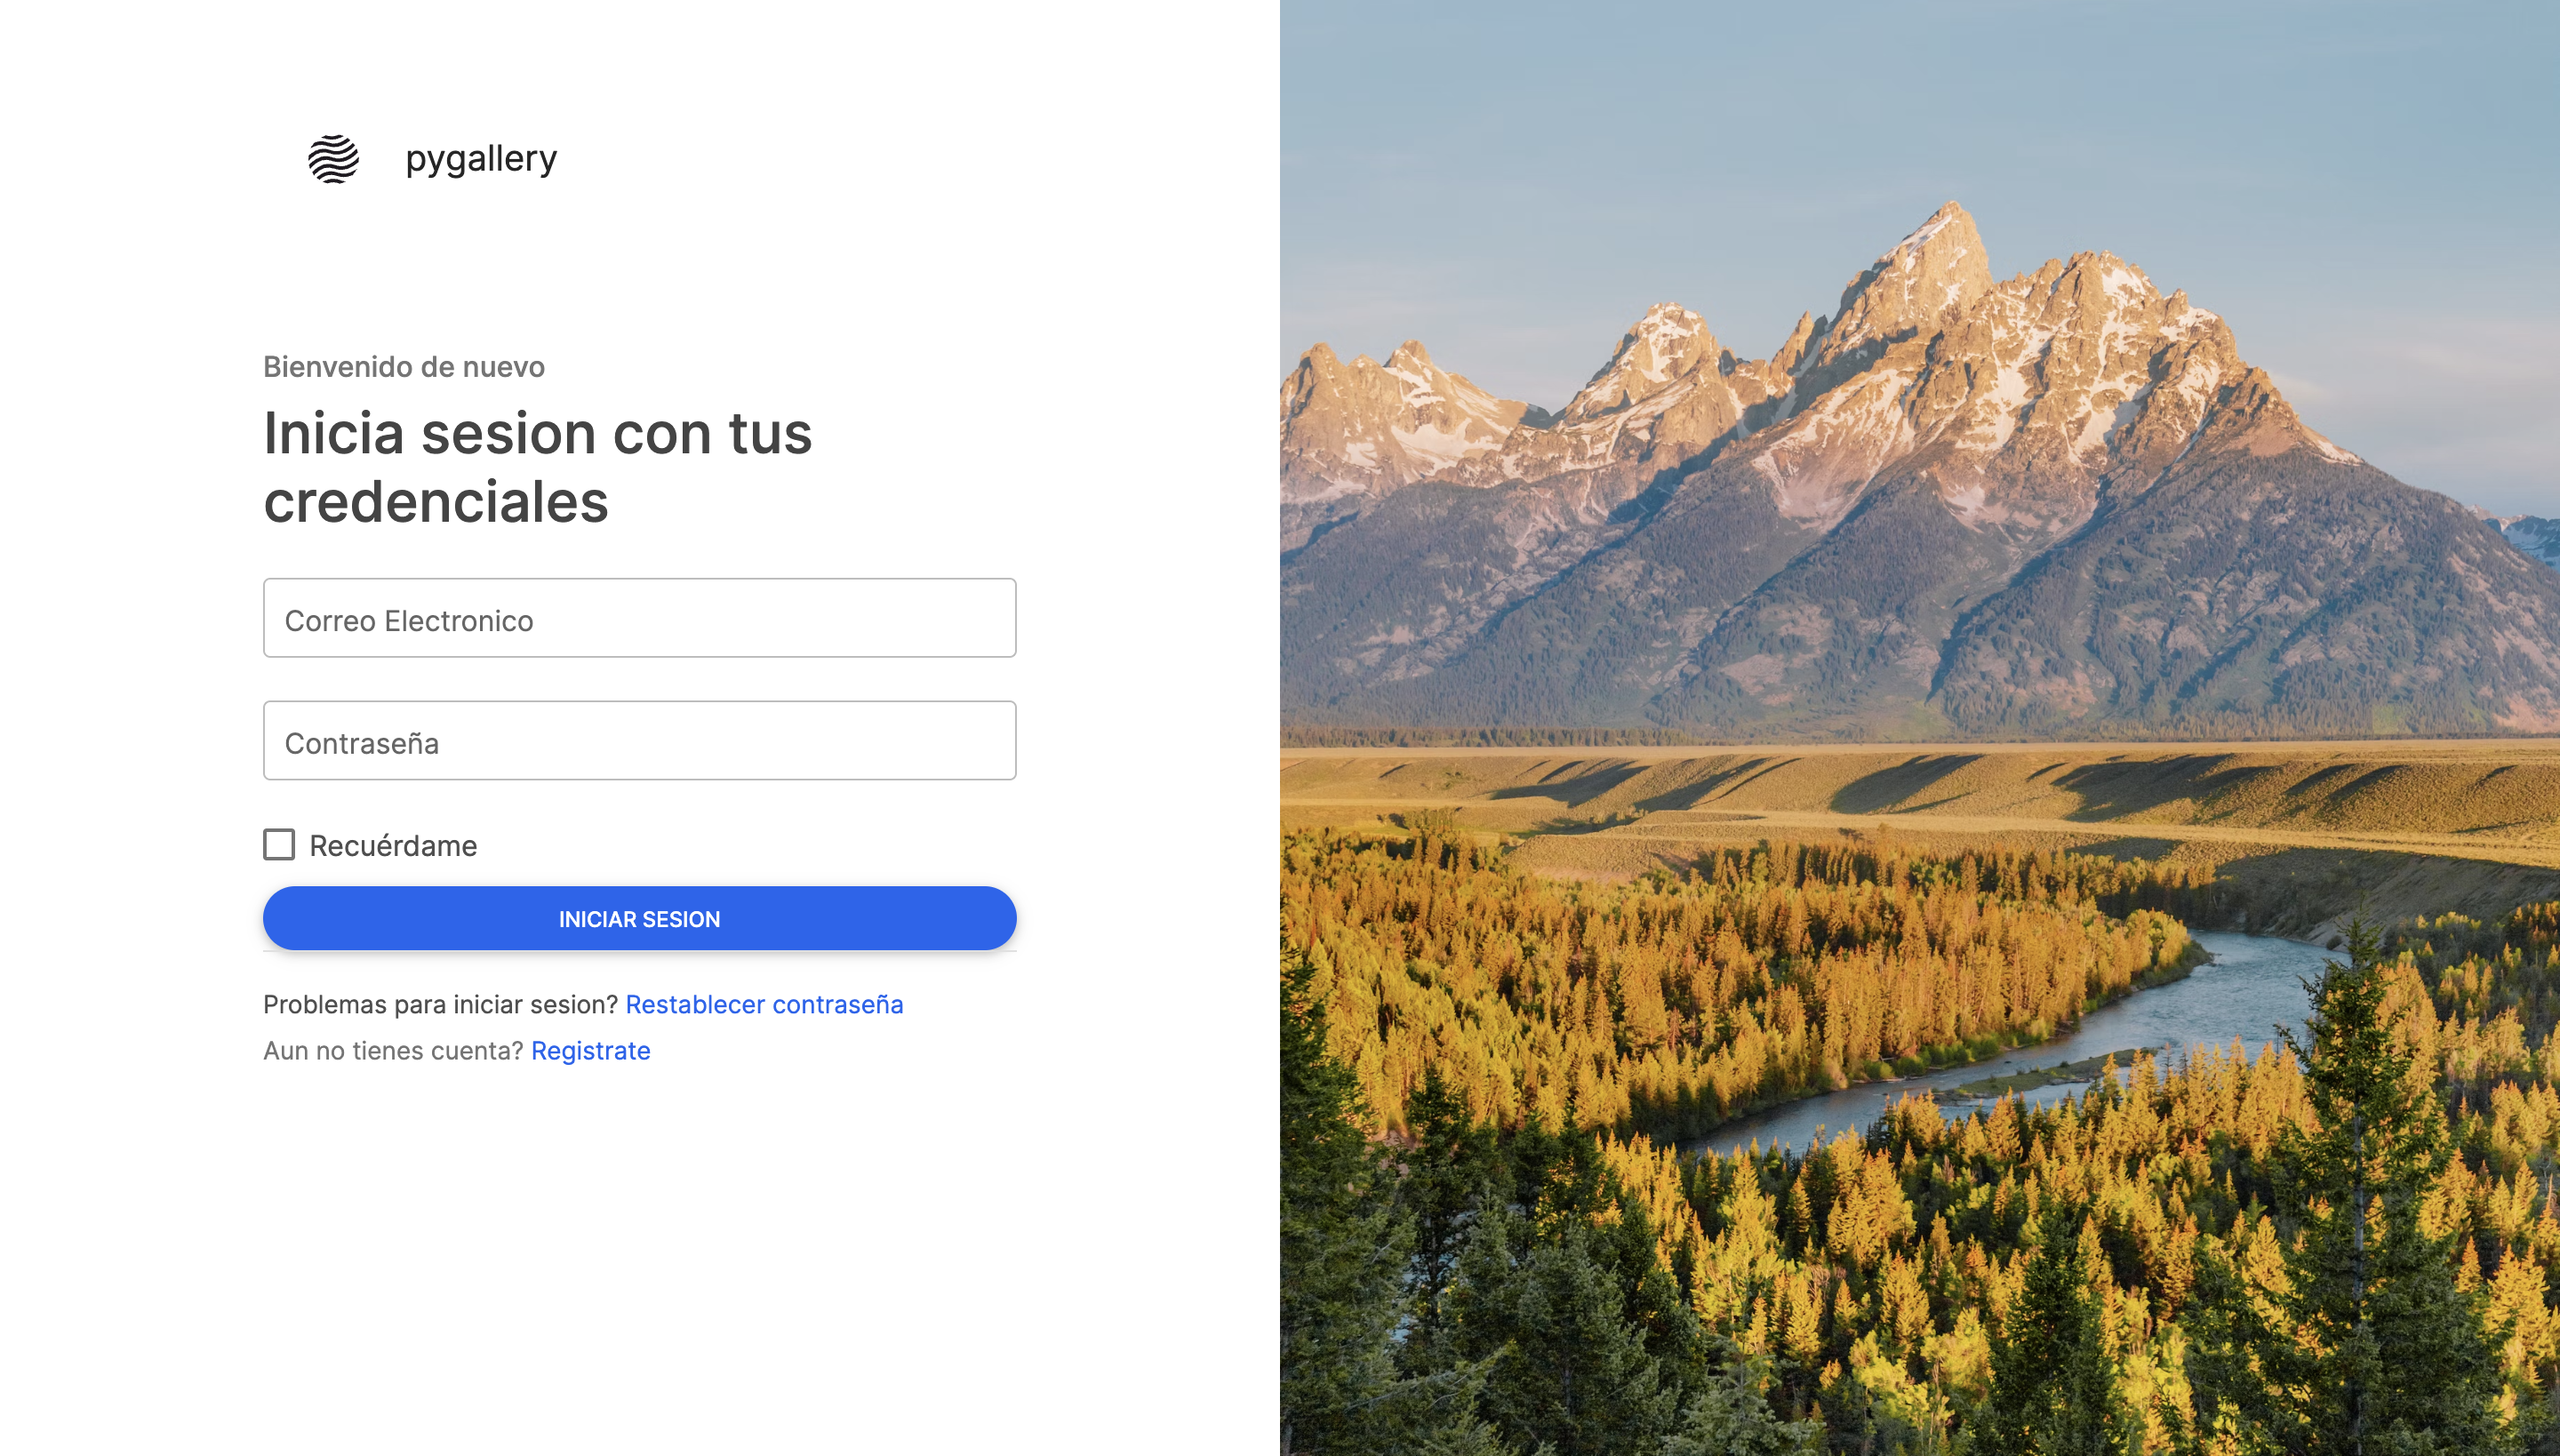Click the pygallery wave logo icon
This screenshot has height=1456, width=2560.
pyautogui.click(x=333, y=158)
